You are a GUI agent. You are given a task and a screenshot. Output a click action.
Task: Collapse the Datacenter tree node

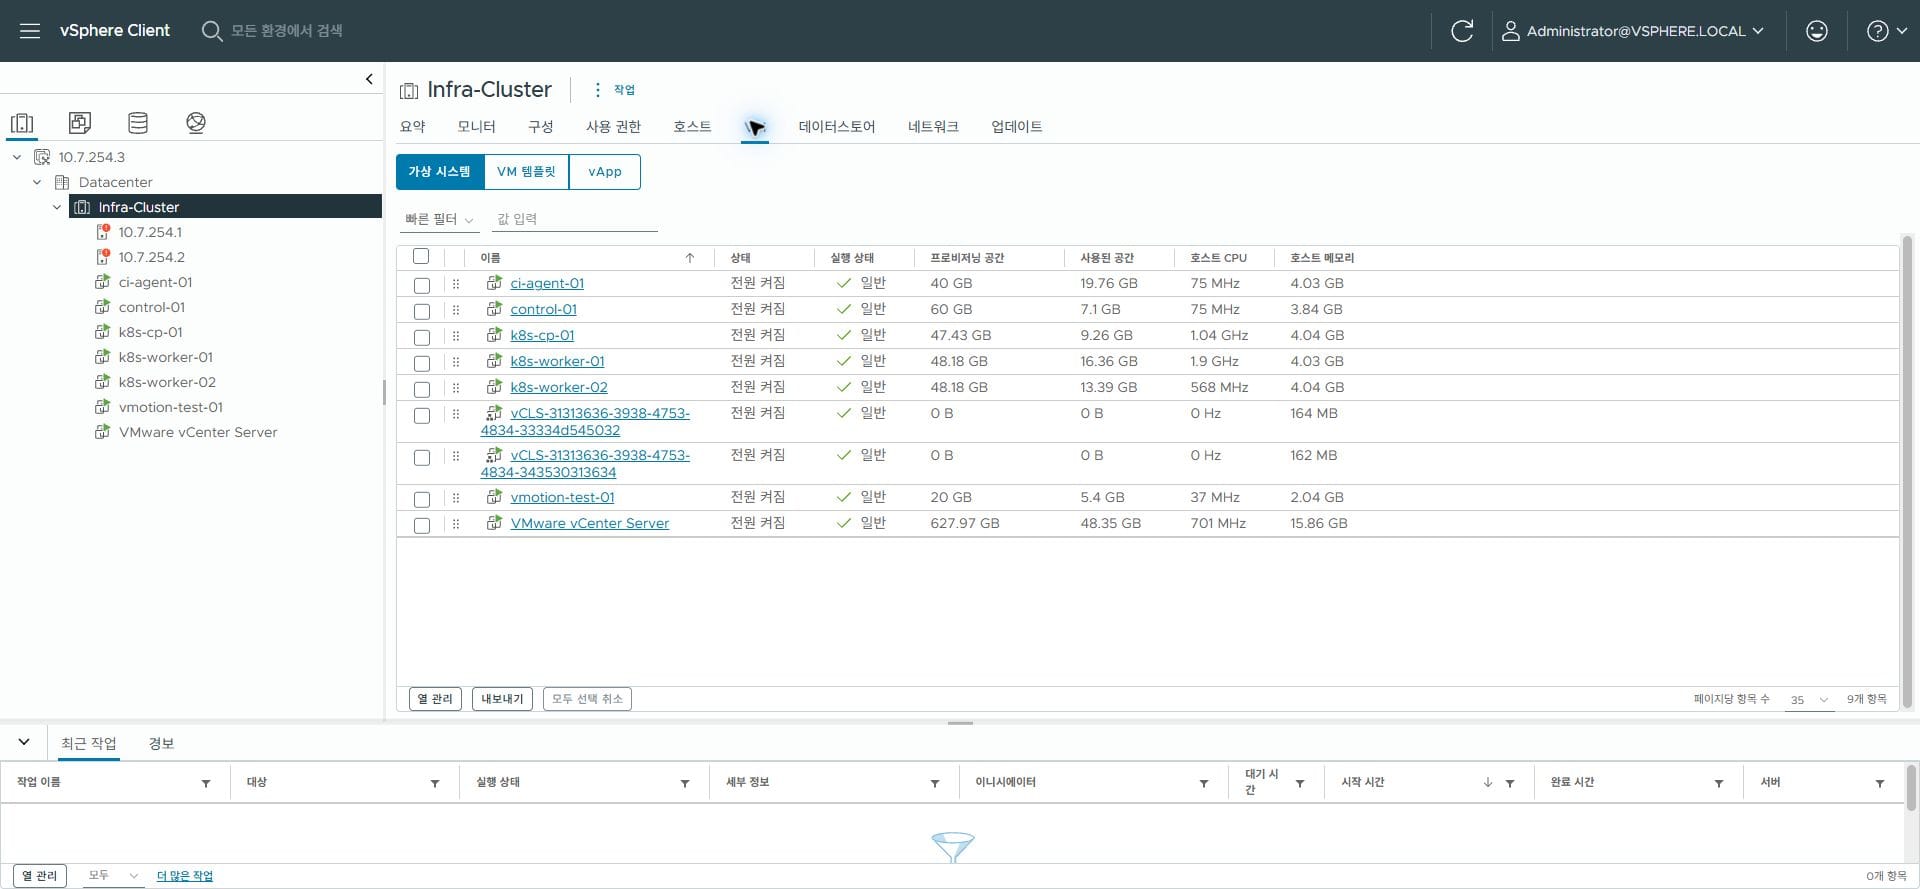[37, 182]
